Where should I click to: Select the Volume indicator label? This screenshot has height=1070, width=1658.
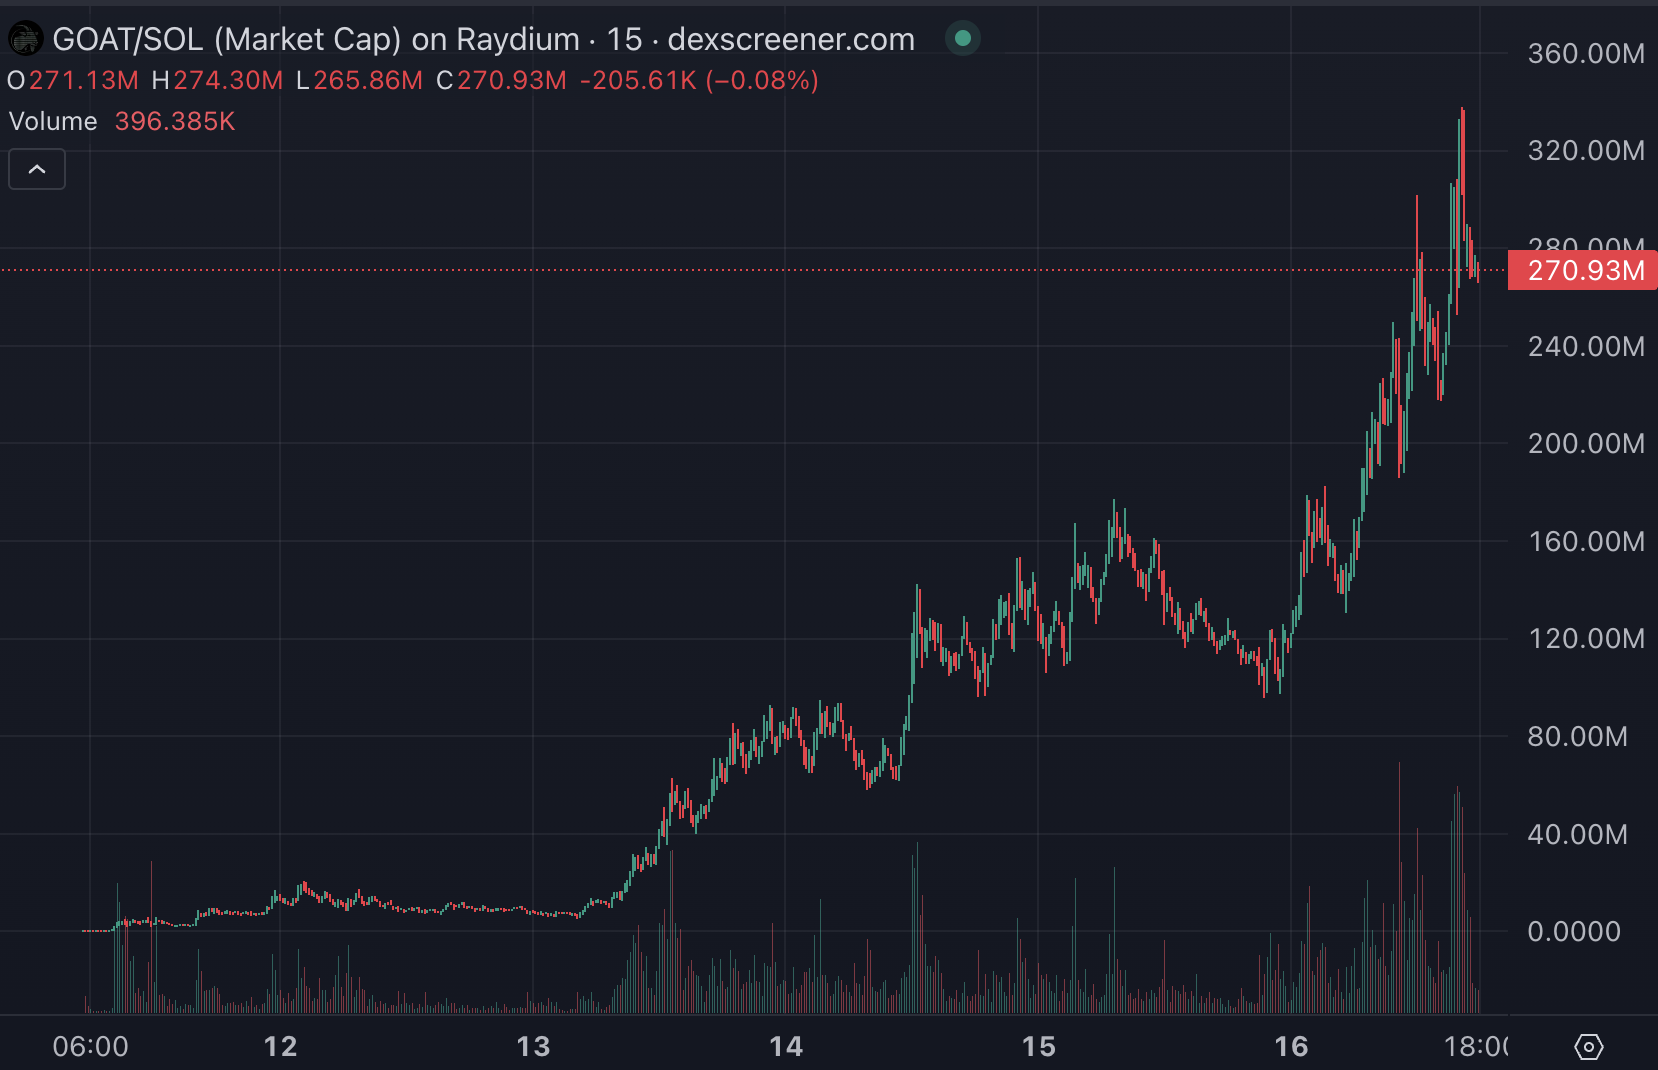(53, 121)
